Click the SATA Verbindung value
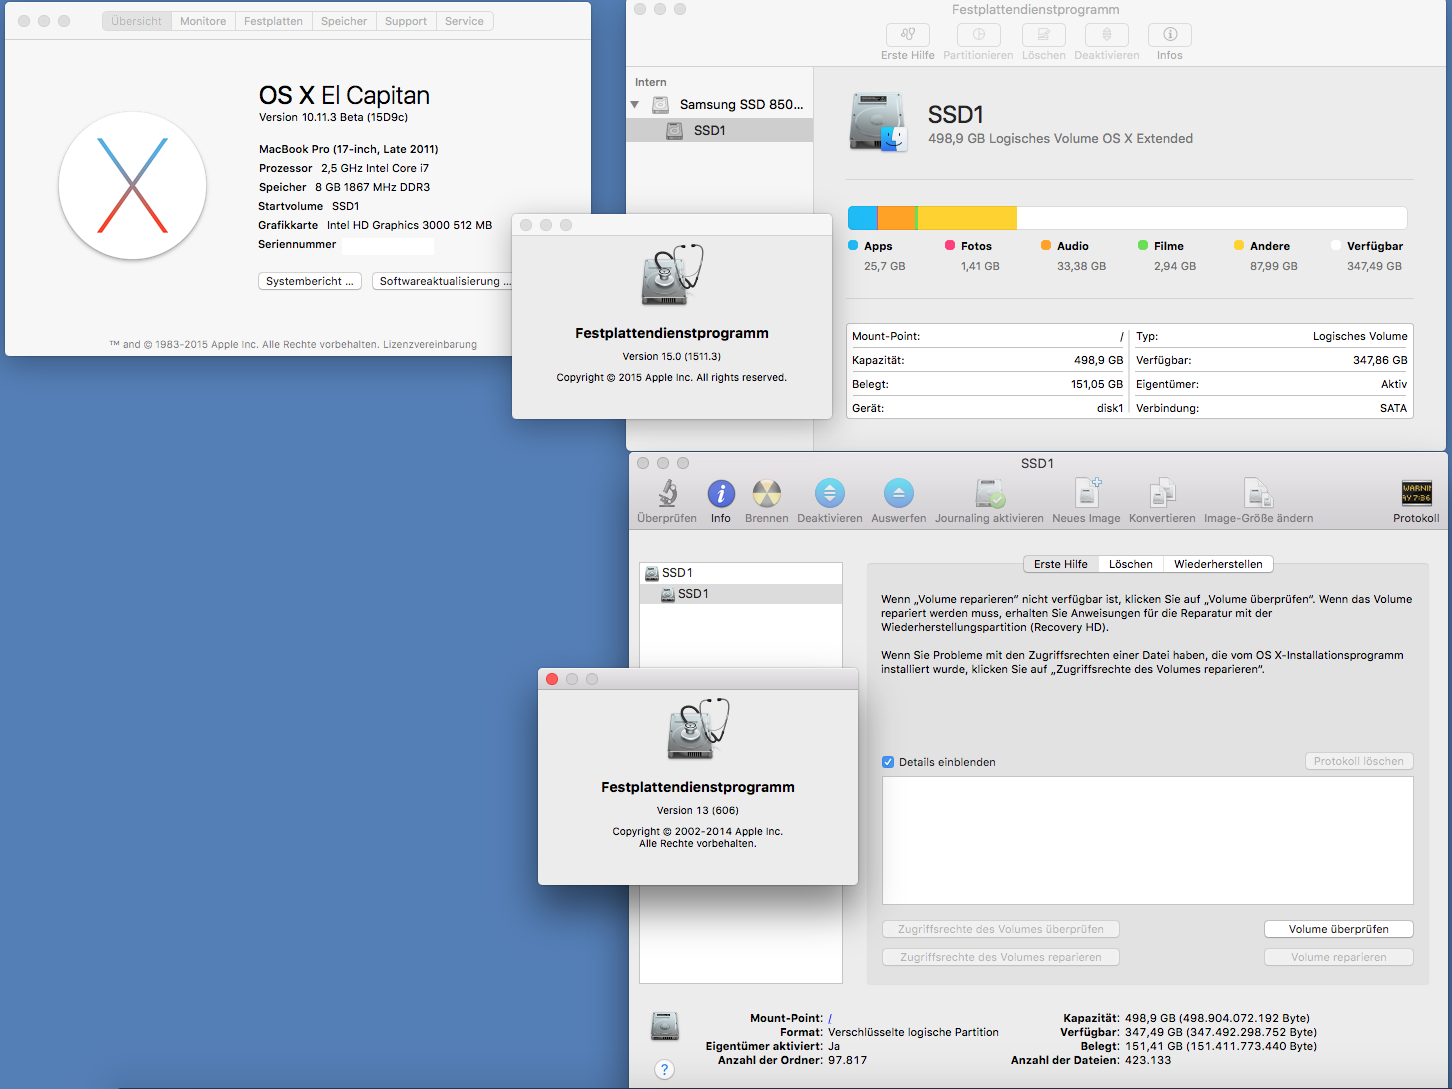 pyautogui.click(x=1393, y=408)
